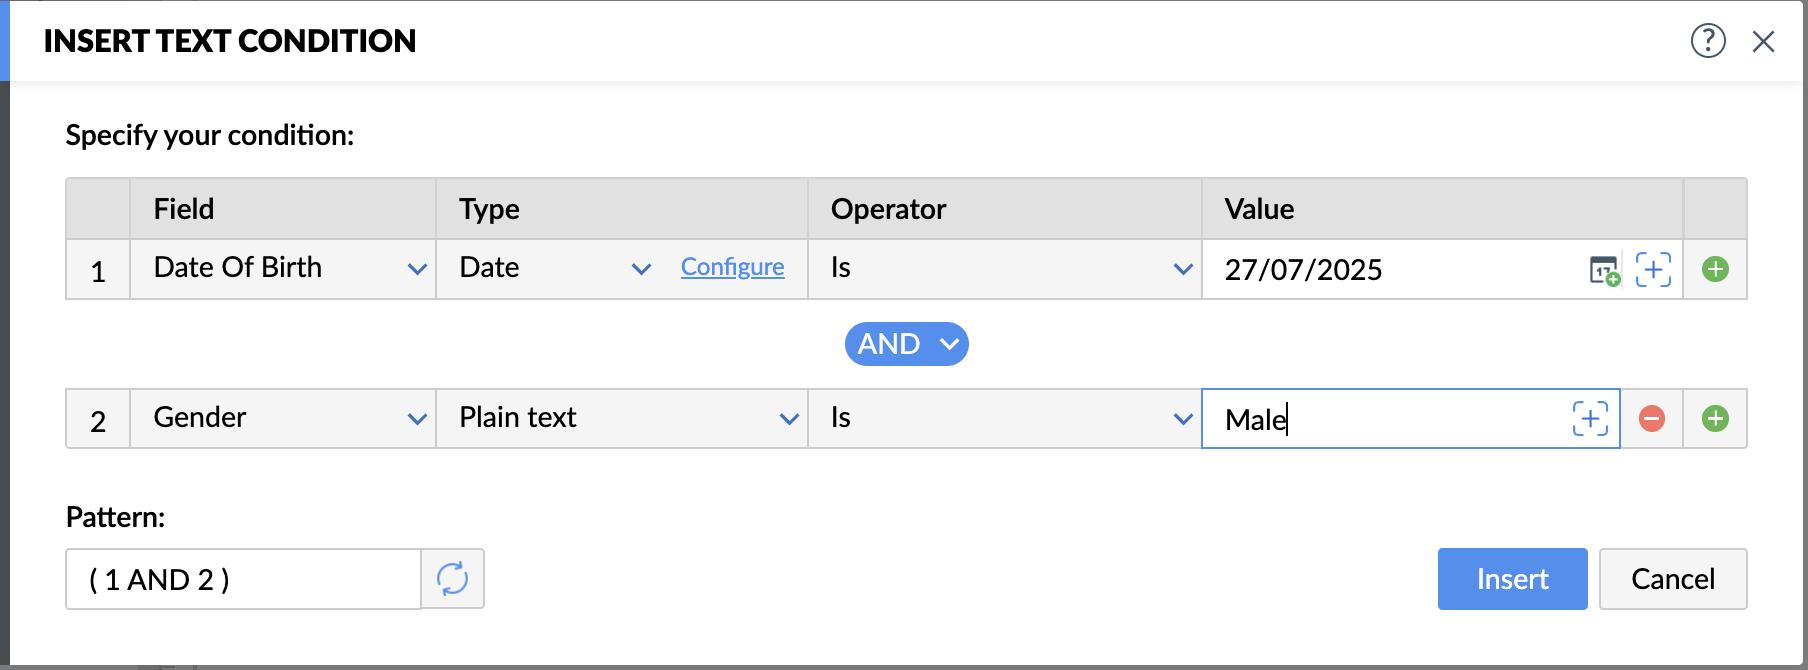Click the Configure link

point(732,267)
